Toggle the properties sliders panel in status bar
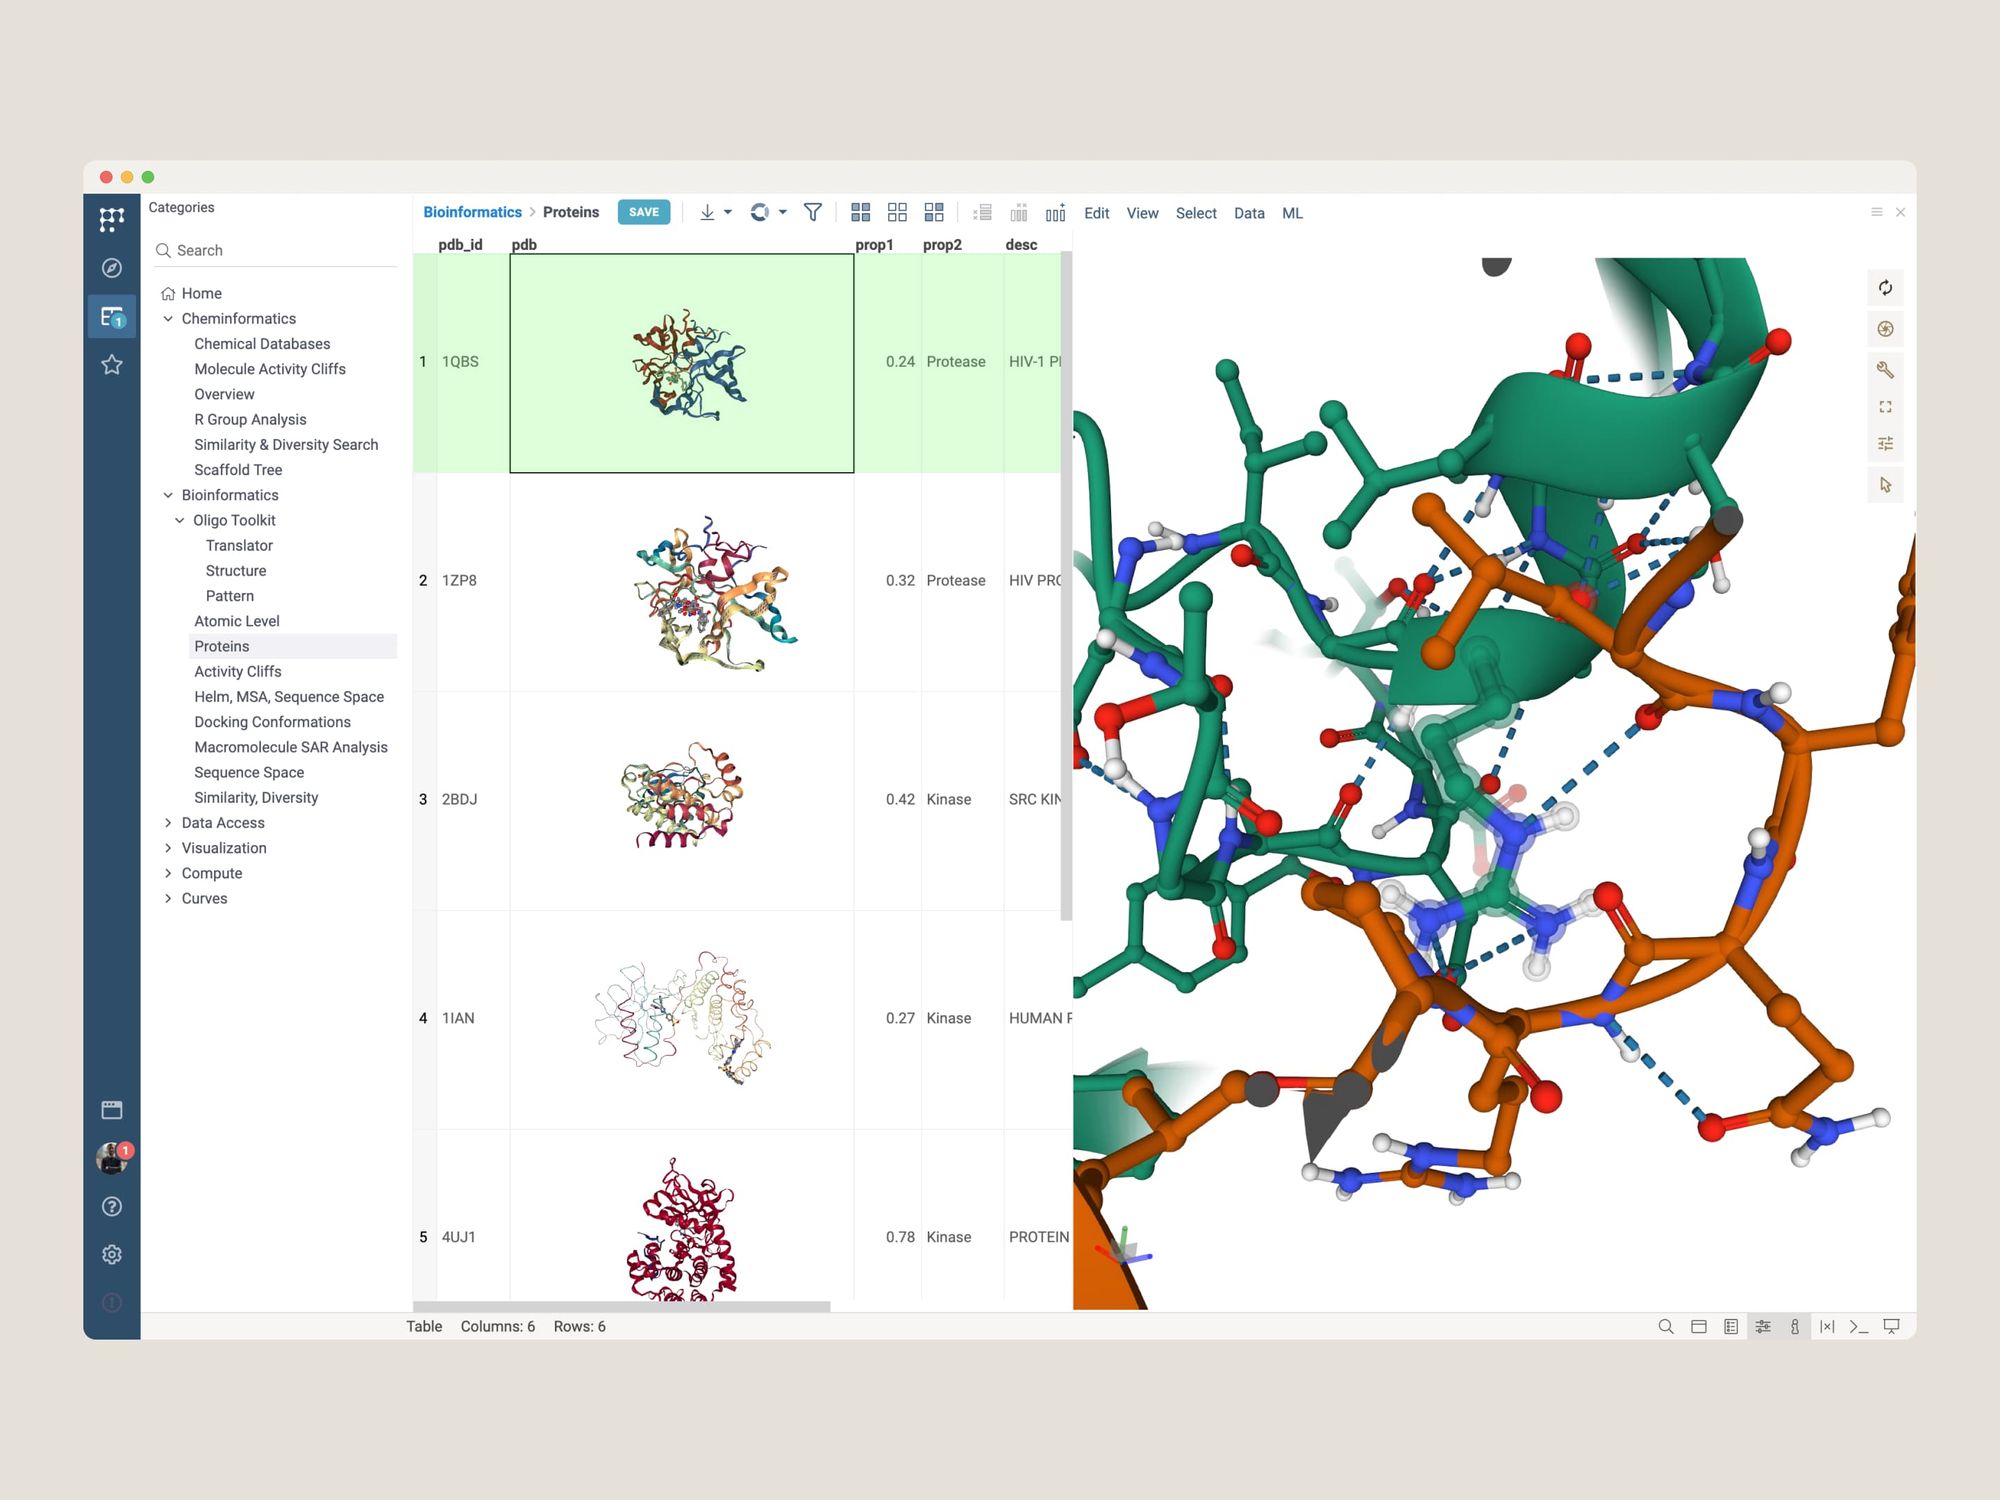The height and width of the screenshot is (1500, 2000). click(1763, 1326)
